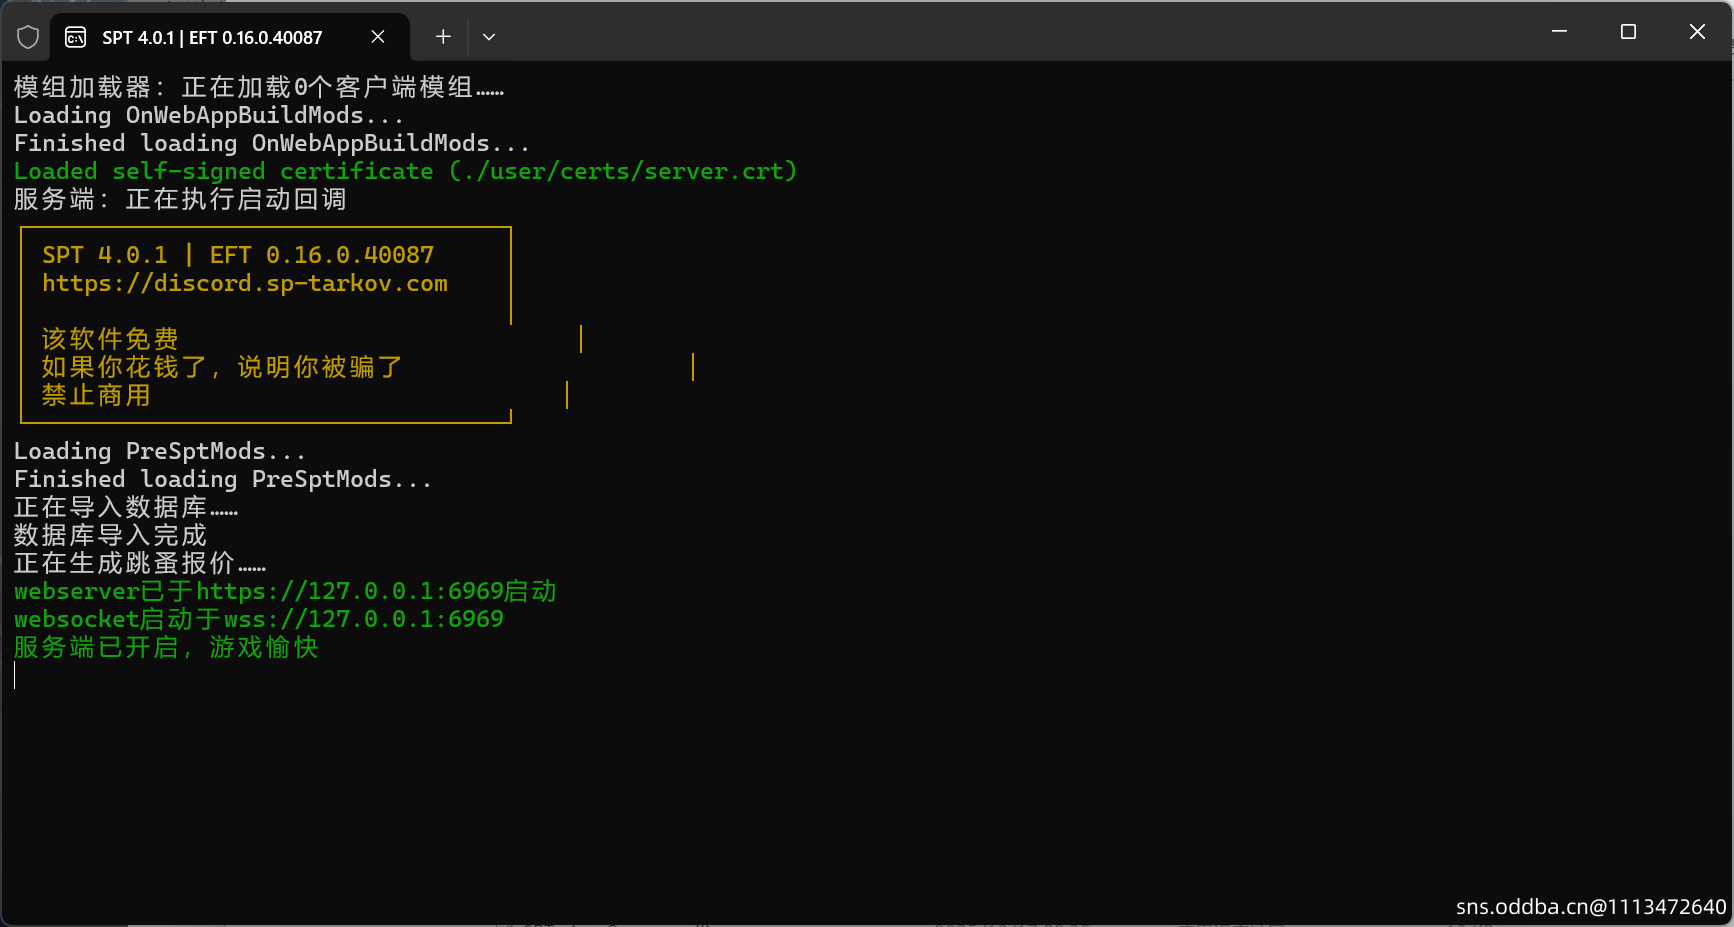Open a new tab with plus icon

point(443,37)
